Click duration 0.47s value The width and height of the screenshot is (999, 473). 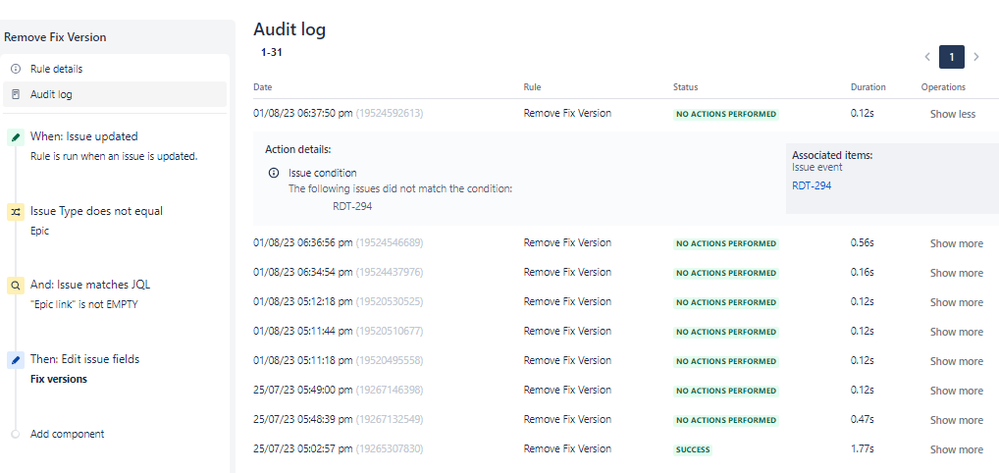point(862,419)
